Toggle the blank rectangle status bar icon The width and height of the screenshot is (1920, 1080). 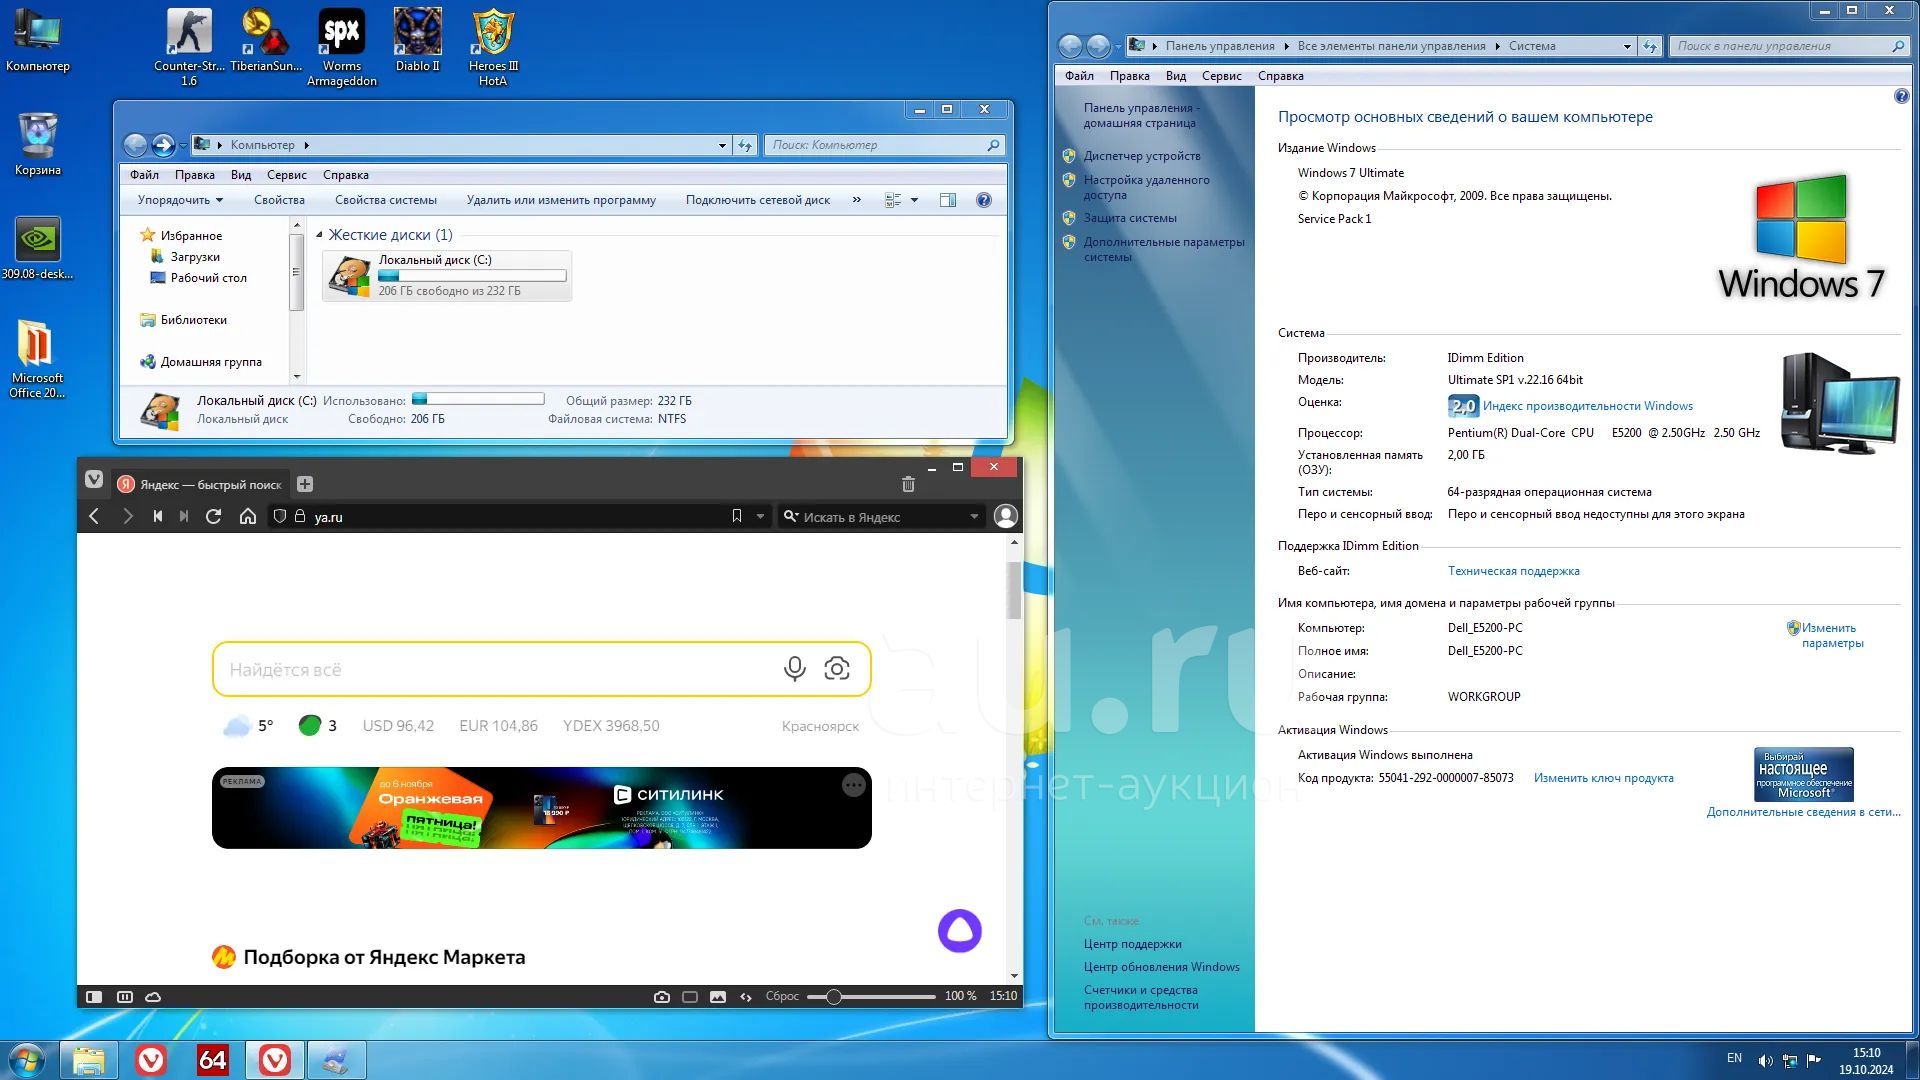pyautogui.click(x=690, y=997)
